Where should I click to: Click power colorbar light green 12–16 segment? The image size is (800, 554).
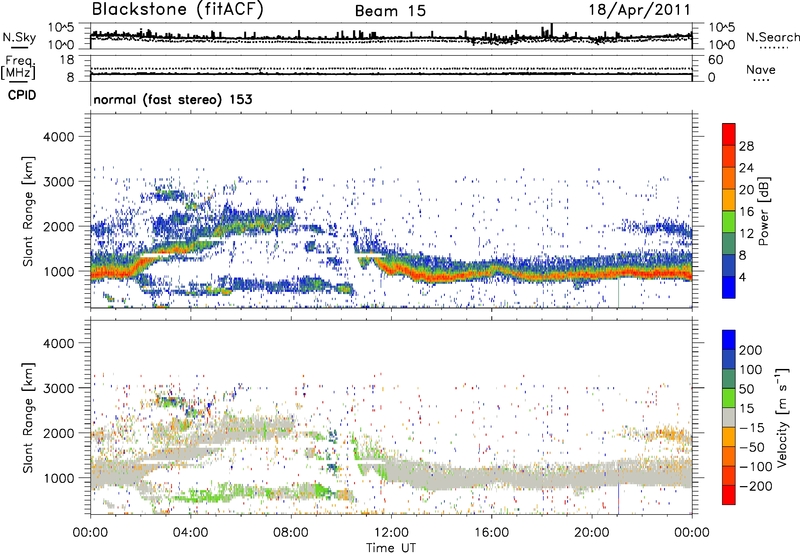(729, 222)
